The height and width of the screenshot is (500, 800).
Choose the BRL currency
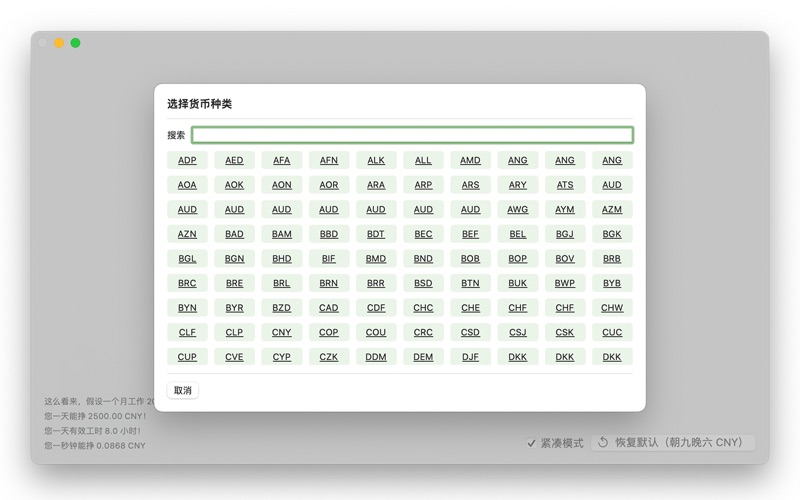282,283
